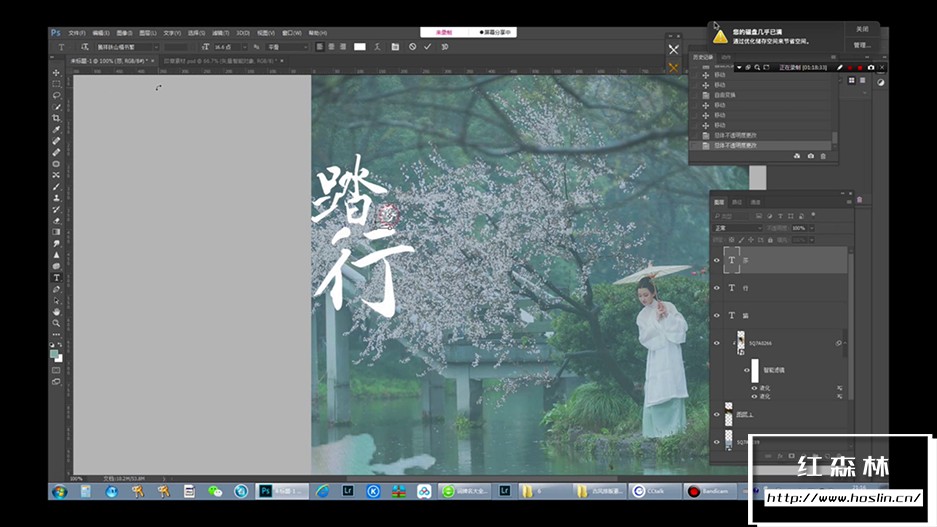Open the character panel toggle icon
Image resolution: width=937 pixels, height=527 pixels.
(395, 46)
